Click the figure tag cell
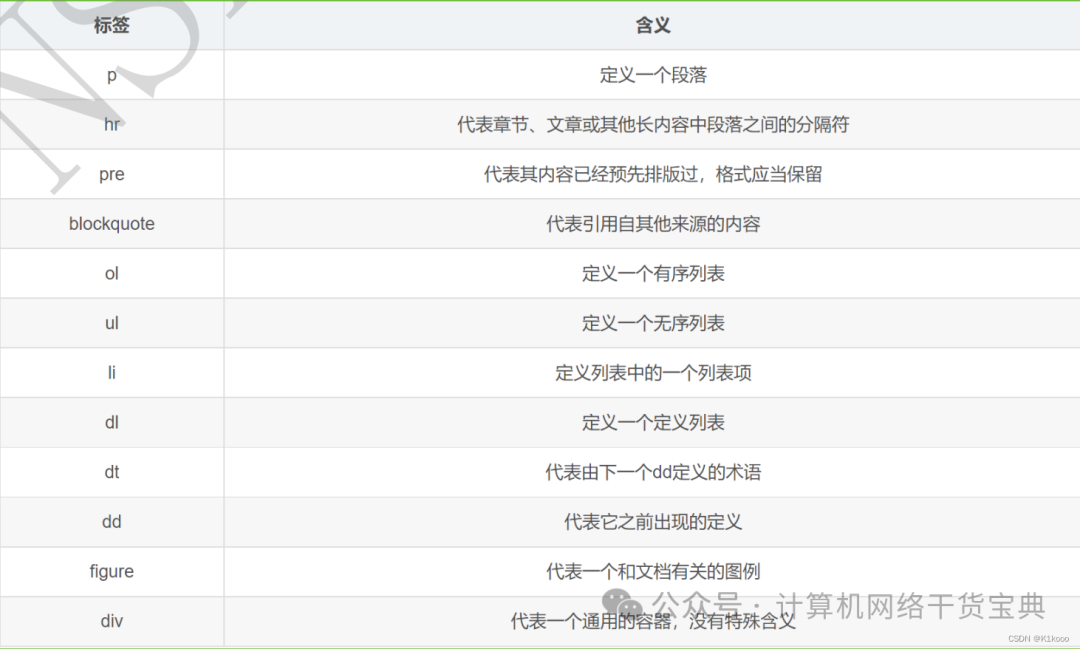This screenshot has height=649, width=1080. pyautogui.click(x=112, y=571)
